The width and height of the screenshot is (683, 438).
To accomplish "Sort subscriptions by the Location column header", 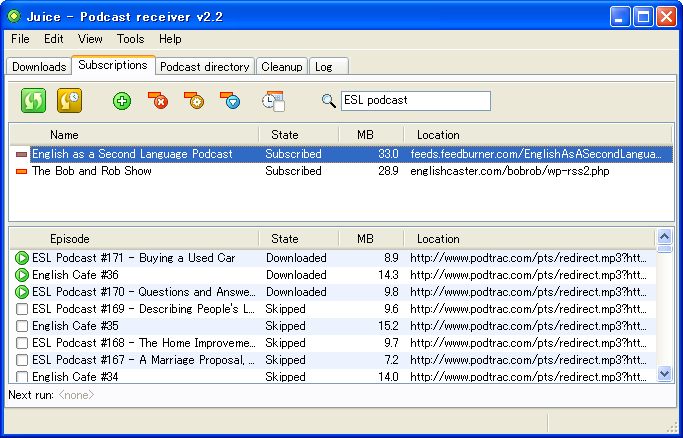I will pos(538,135).
